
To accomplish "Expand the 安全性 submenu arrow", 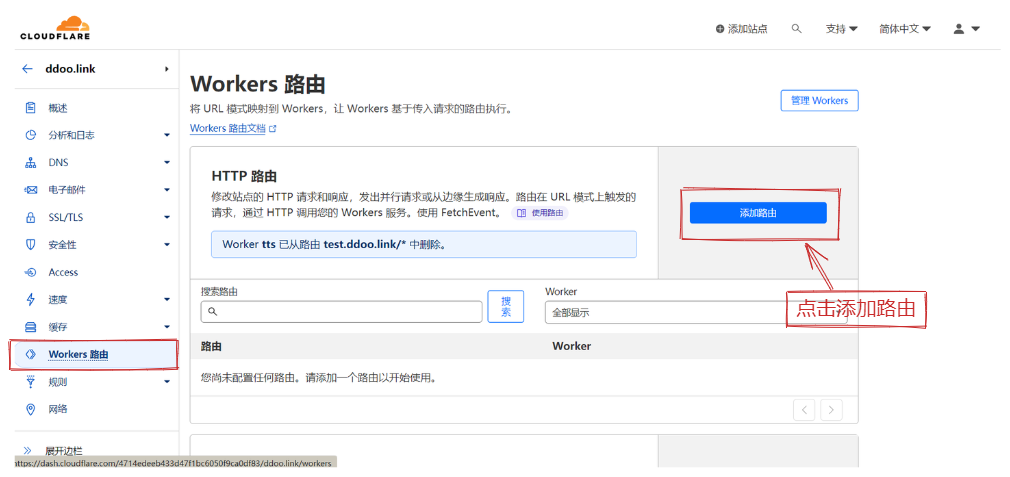I will 167,245.
